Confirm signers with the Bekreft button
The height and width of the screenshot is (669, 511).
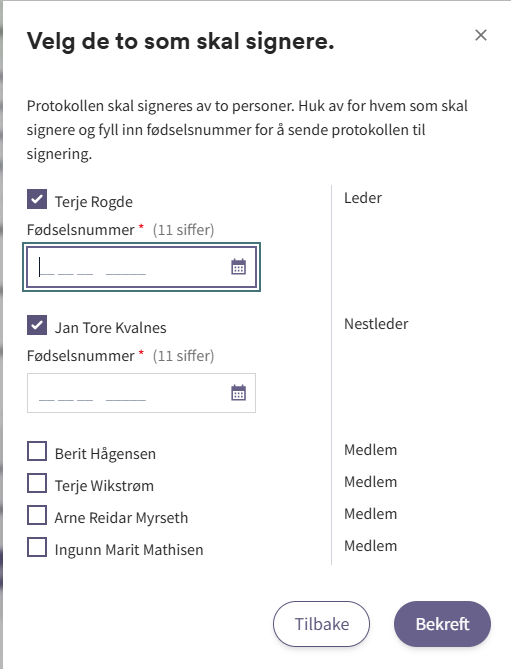coord(442,624)
